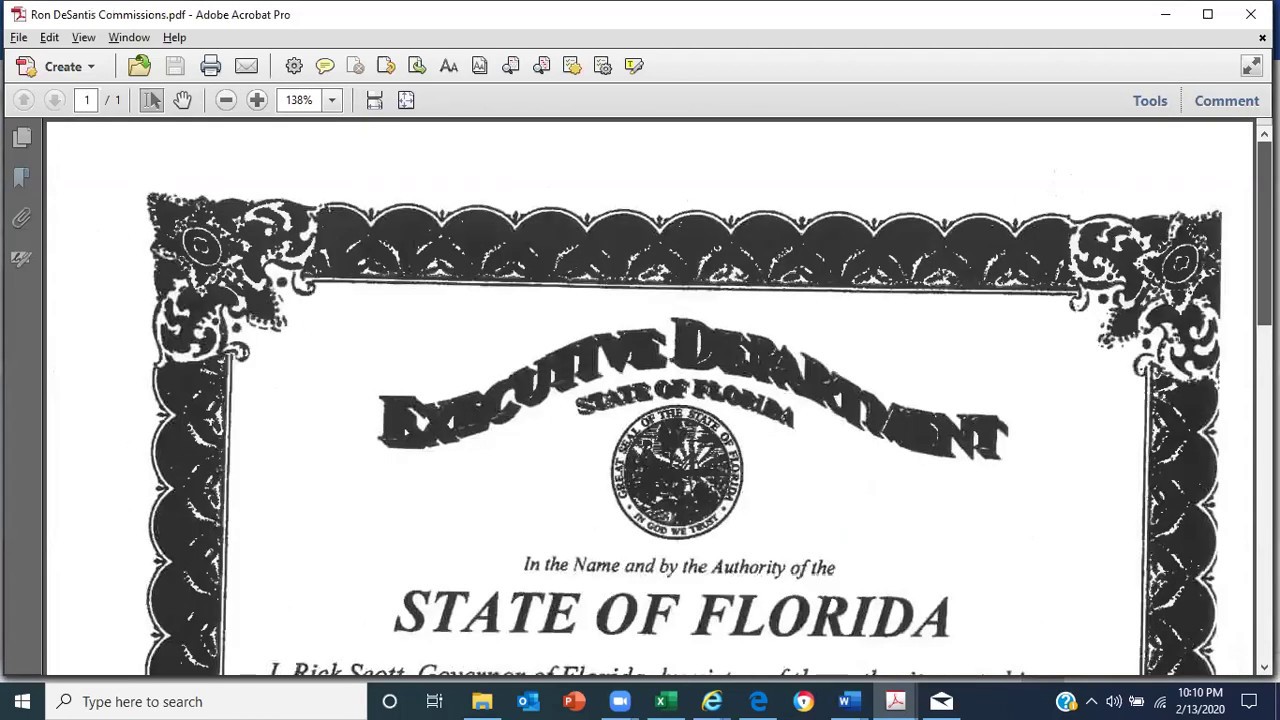Click the highlight text pencil icon
Image resolution: width=1280 pixels, height=720 pixels.
point(634,66)
